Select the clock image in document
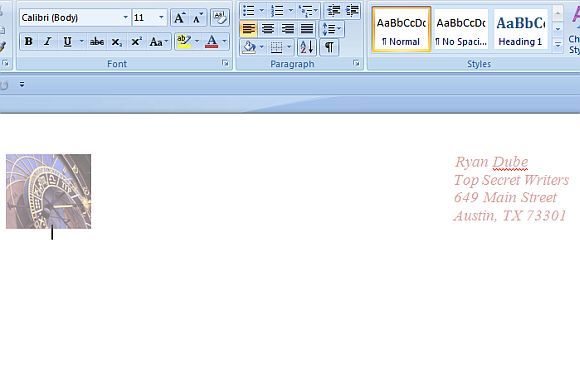 [48, 191]
